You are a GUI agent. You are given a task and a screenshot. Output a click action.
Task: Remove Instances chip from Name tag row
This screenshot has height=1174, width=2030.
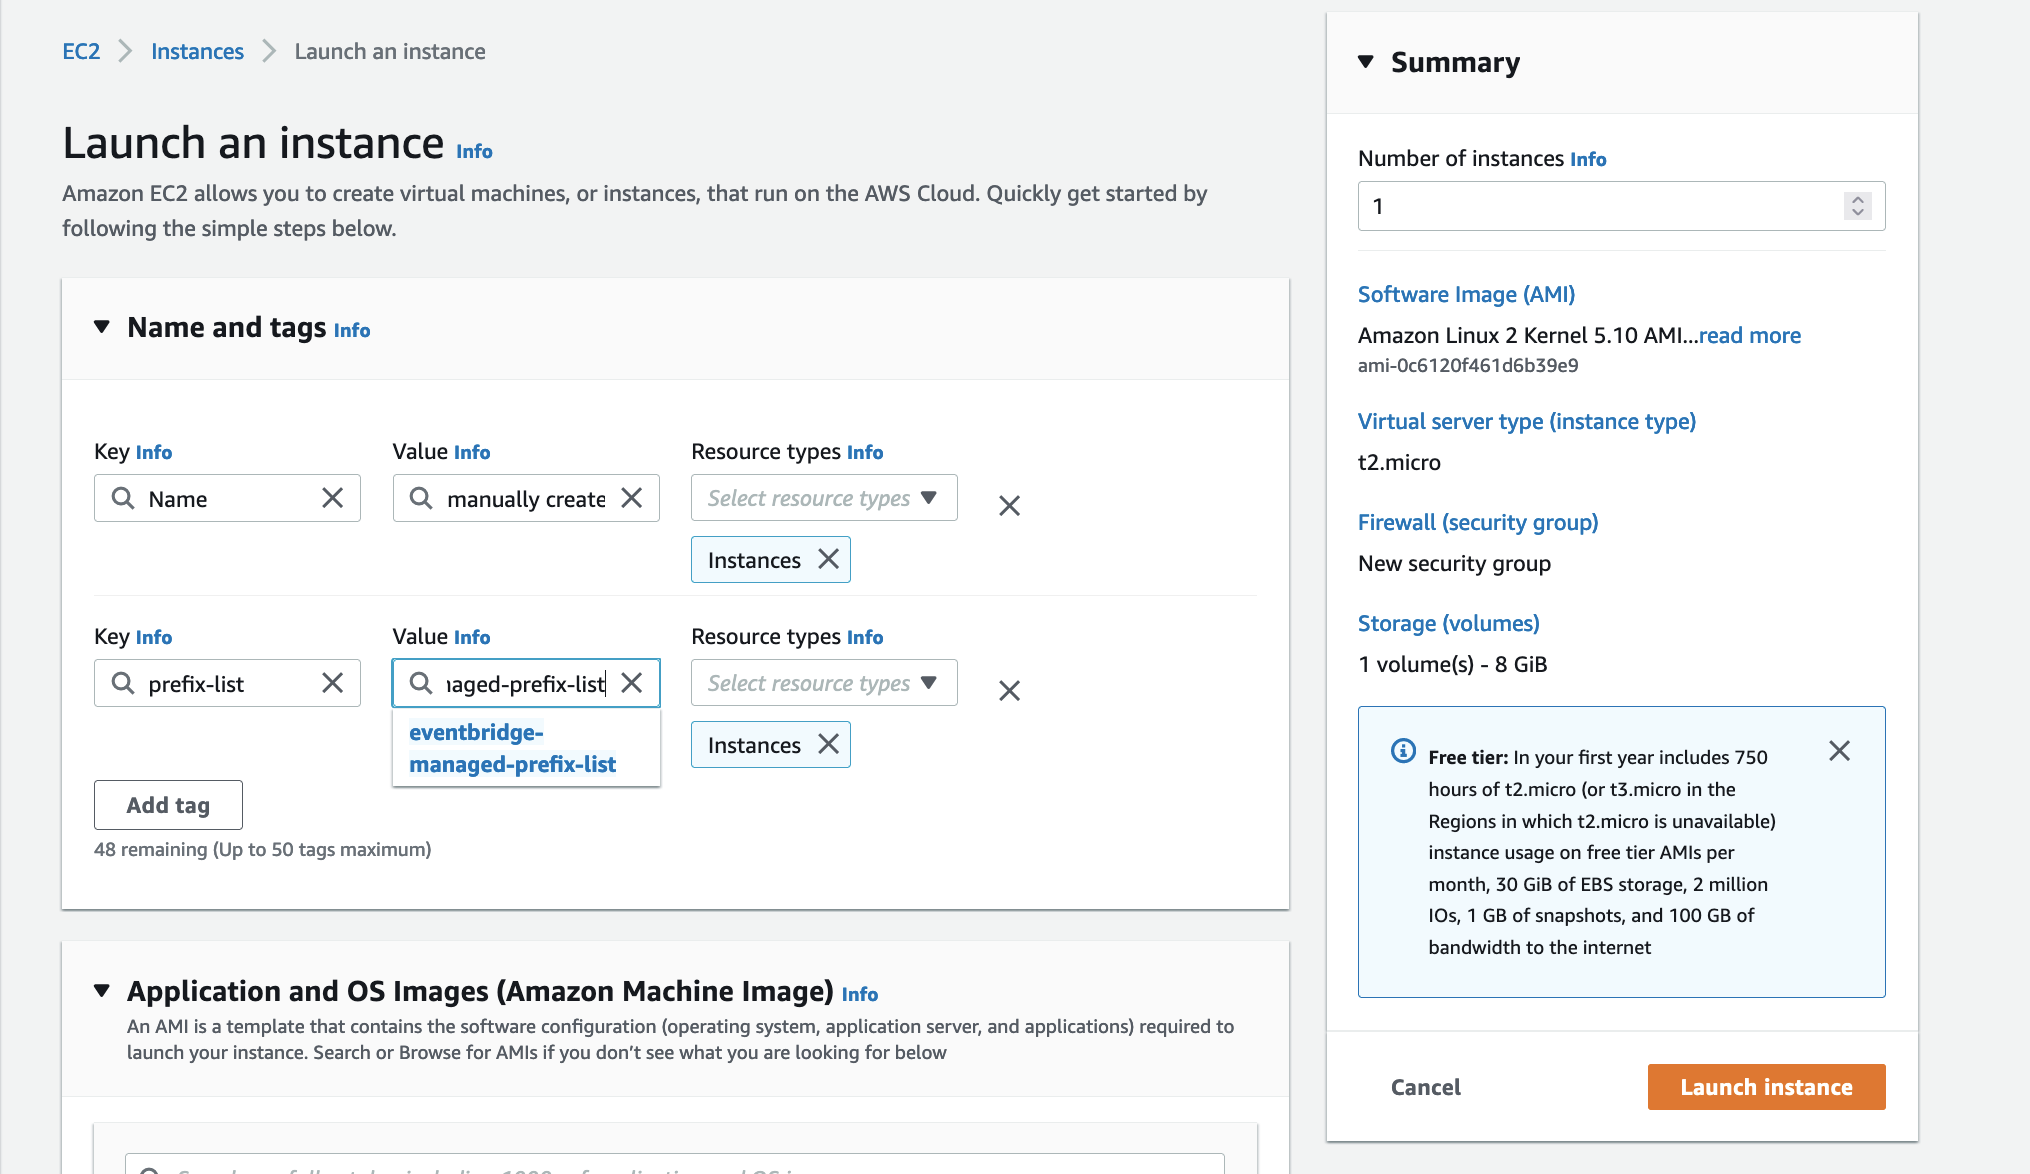coord(828,559)
